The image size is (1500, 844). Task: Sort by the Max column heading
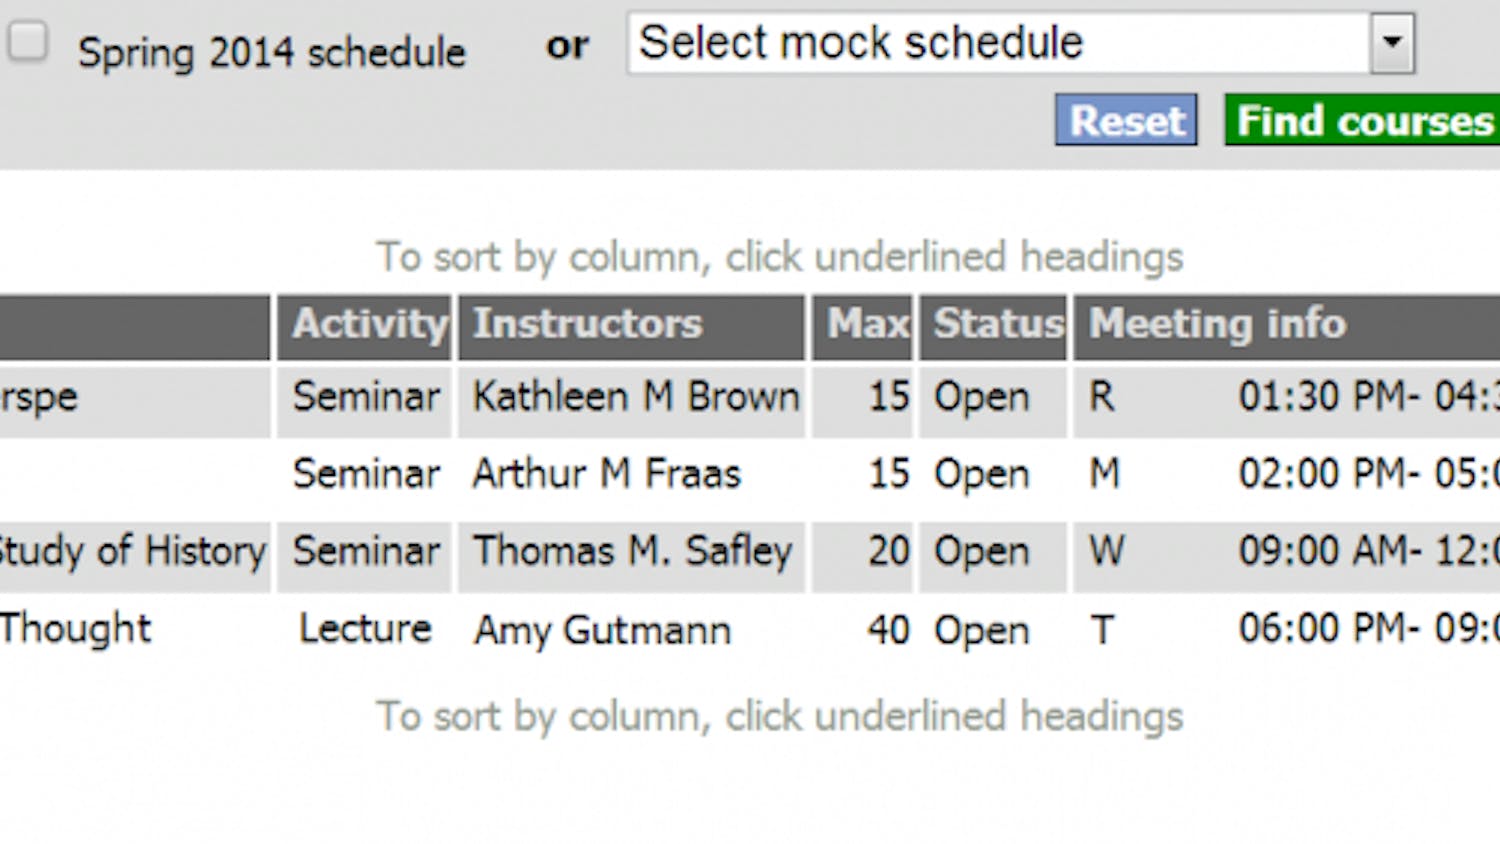(867, 324)
